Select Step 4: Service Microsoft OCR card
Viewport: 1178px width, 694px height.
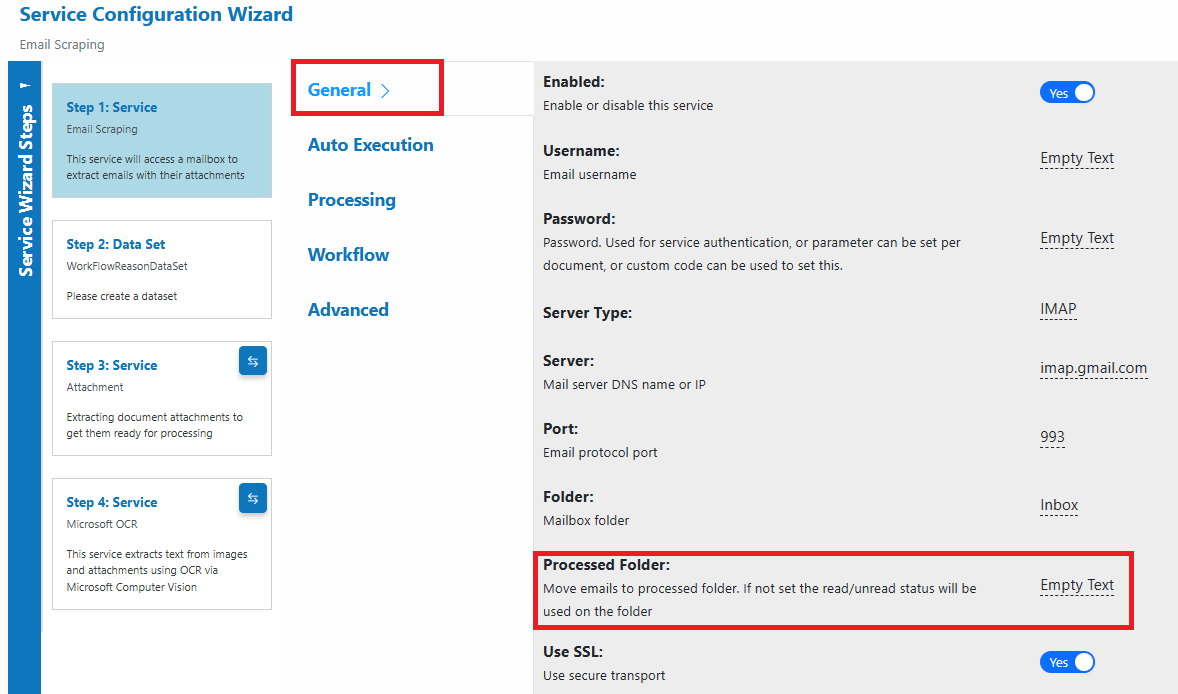(x=162, y=544)
